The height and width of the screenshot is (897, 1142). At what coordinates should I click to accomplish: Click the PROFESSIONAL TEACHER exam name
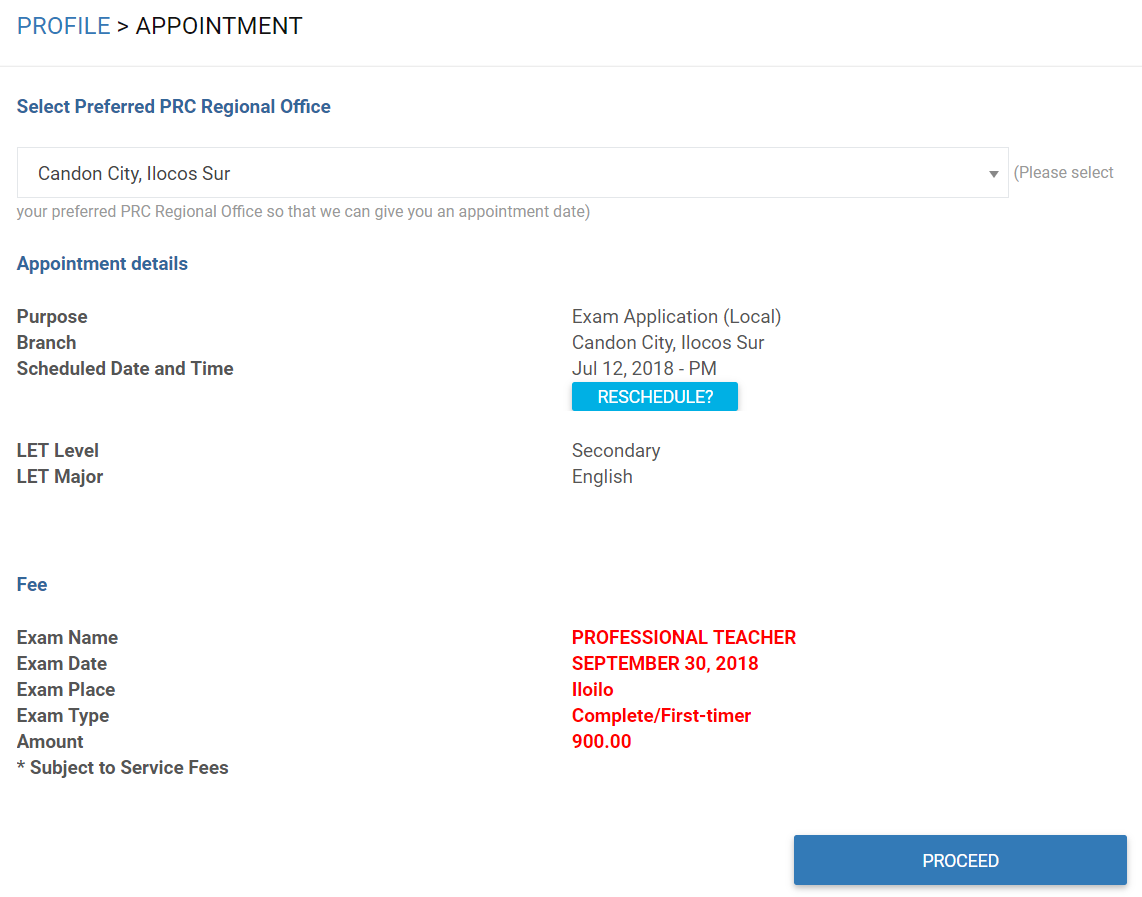pos(684,638)
